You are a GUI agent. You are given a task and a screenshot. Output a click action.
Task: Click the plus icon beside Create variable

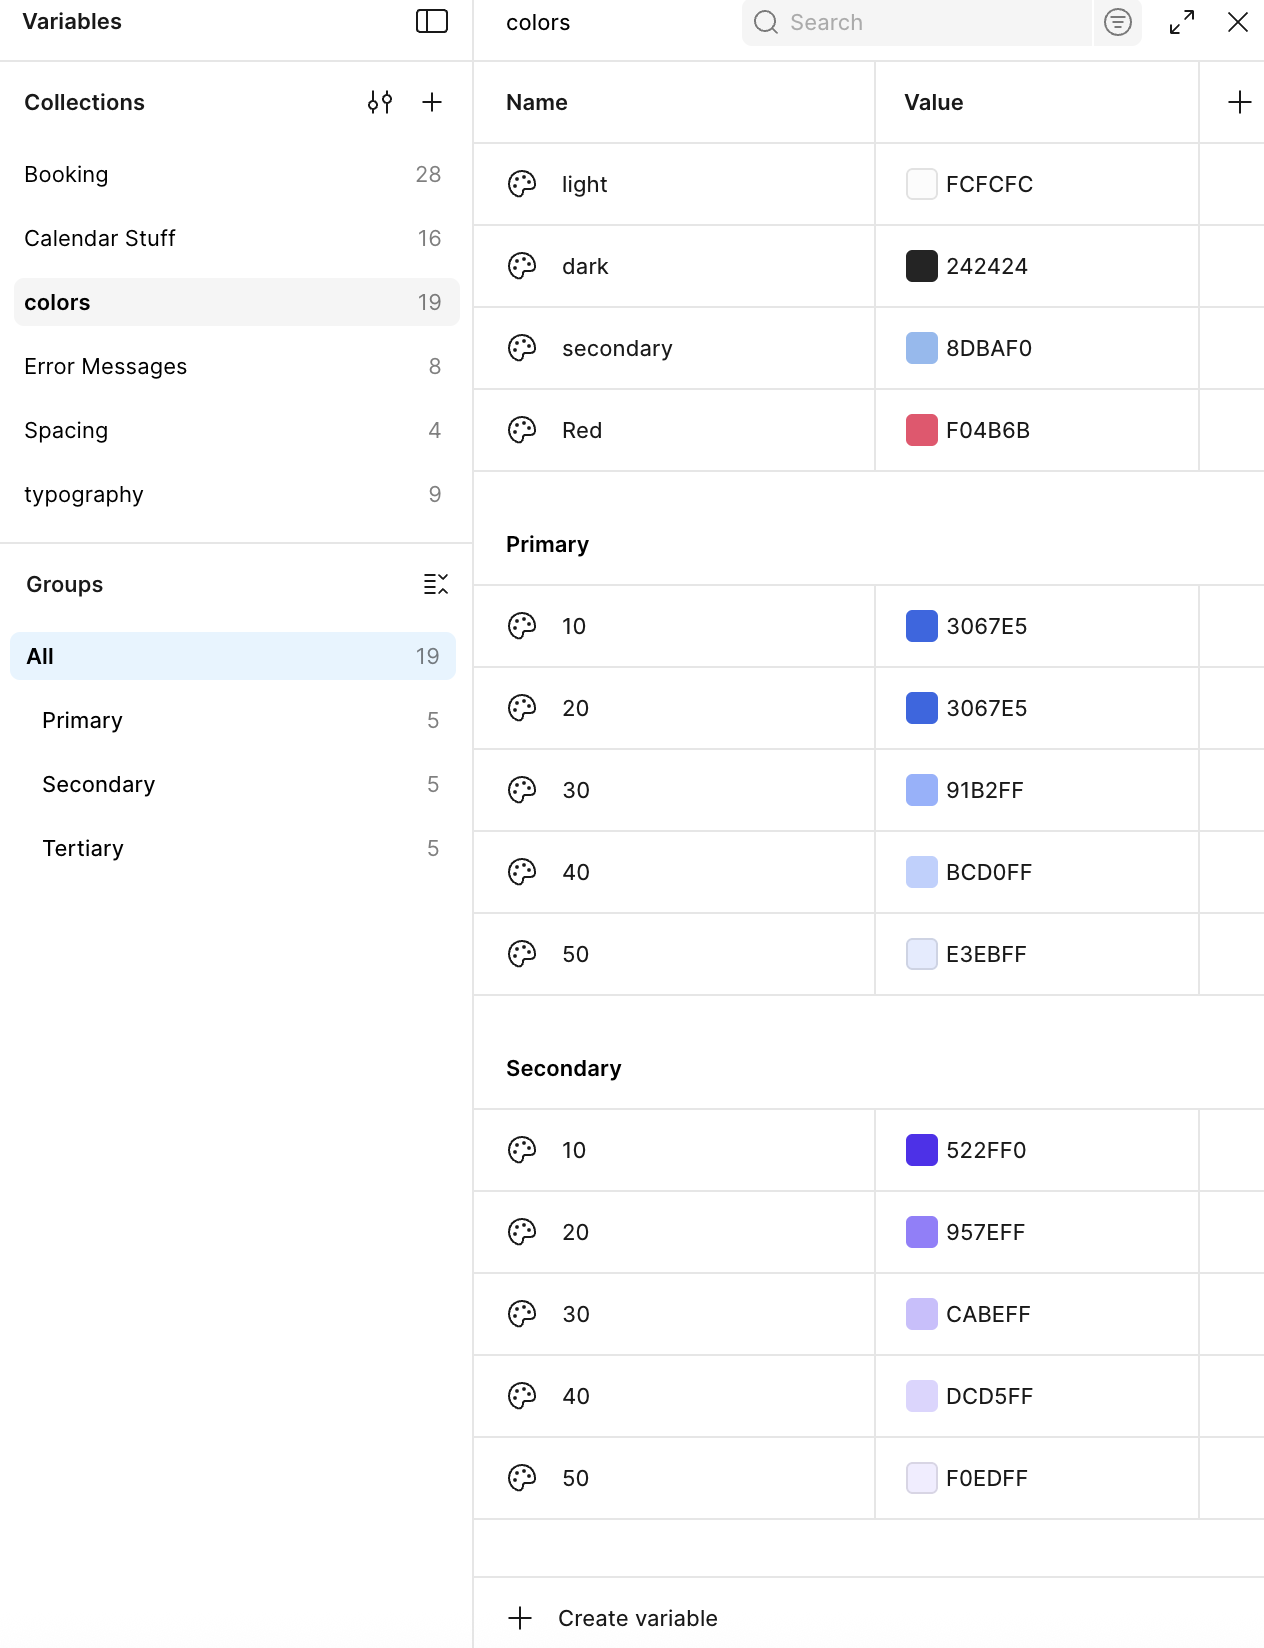[x=520, y=1618]
